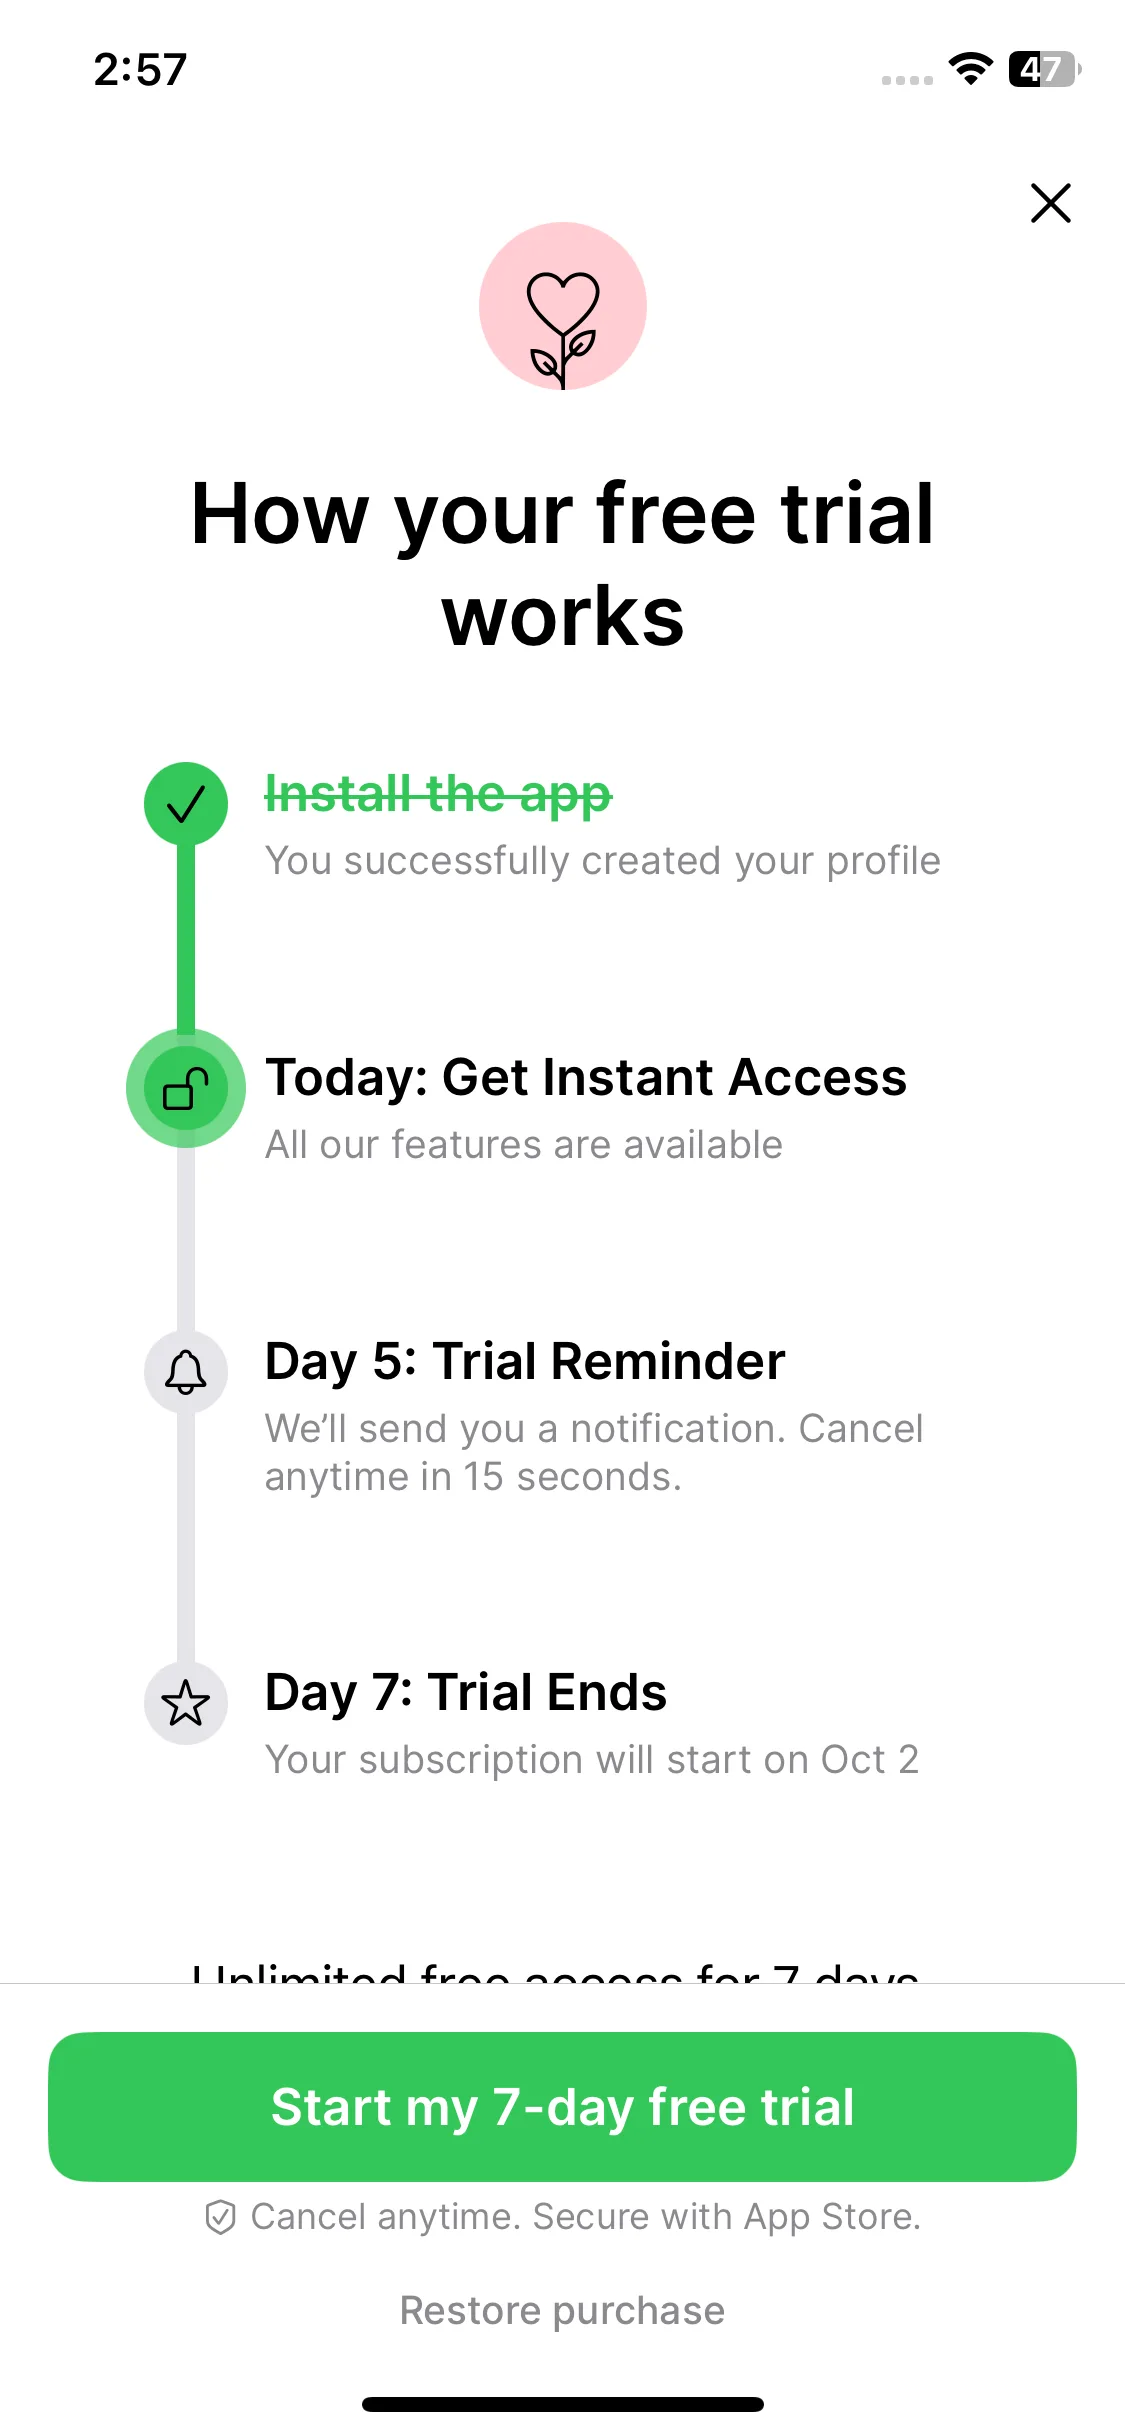Select the Day 5: Trial Reminder step
The image size is (1125, 2436).
(525, 1362)
